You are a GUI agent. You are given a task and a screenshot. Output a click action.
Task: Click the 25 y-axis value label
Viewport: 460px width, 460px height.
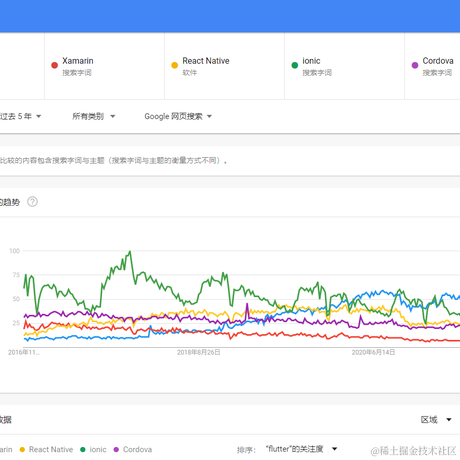tap(16, 323)
